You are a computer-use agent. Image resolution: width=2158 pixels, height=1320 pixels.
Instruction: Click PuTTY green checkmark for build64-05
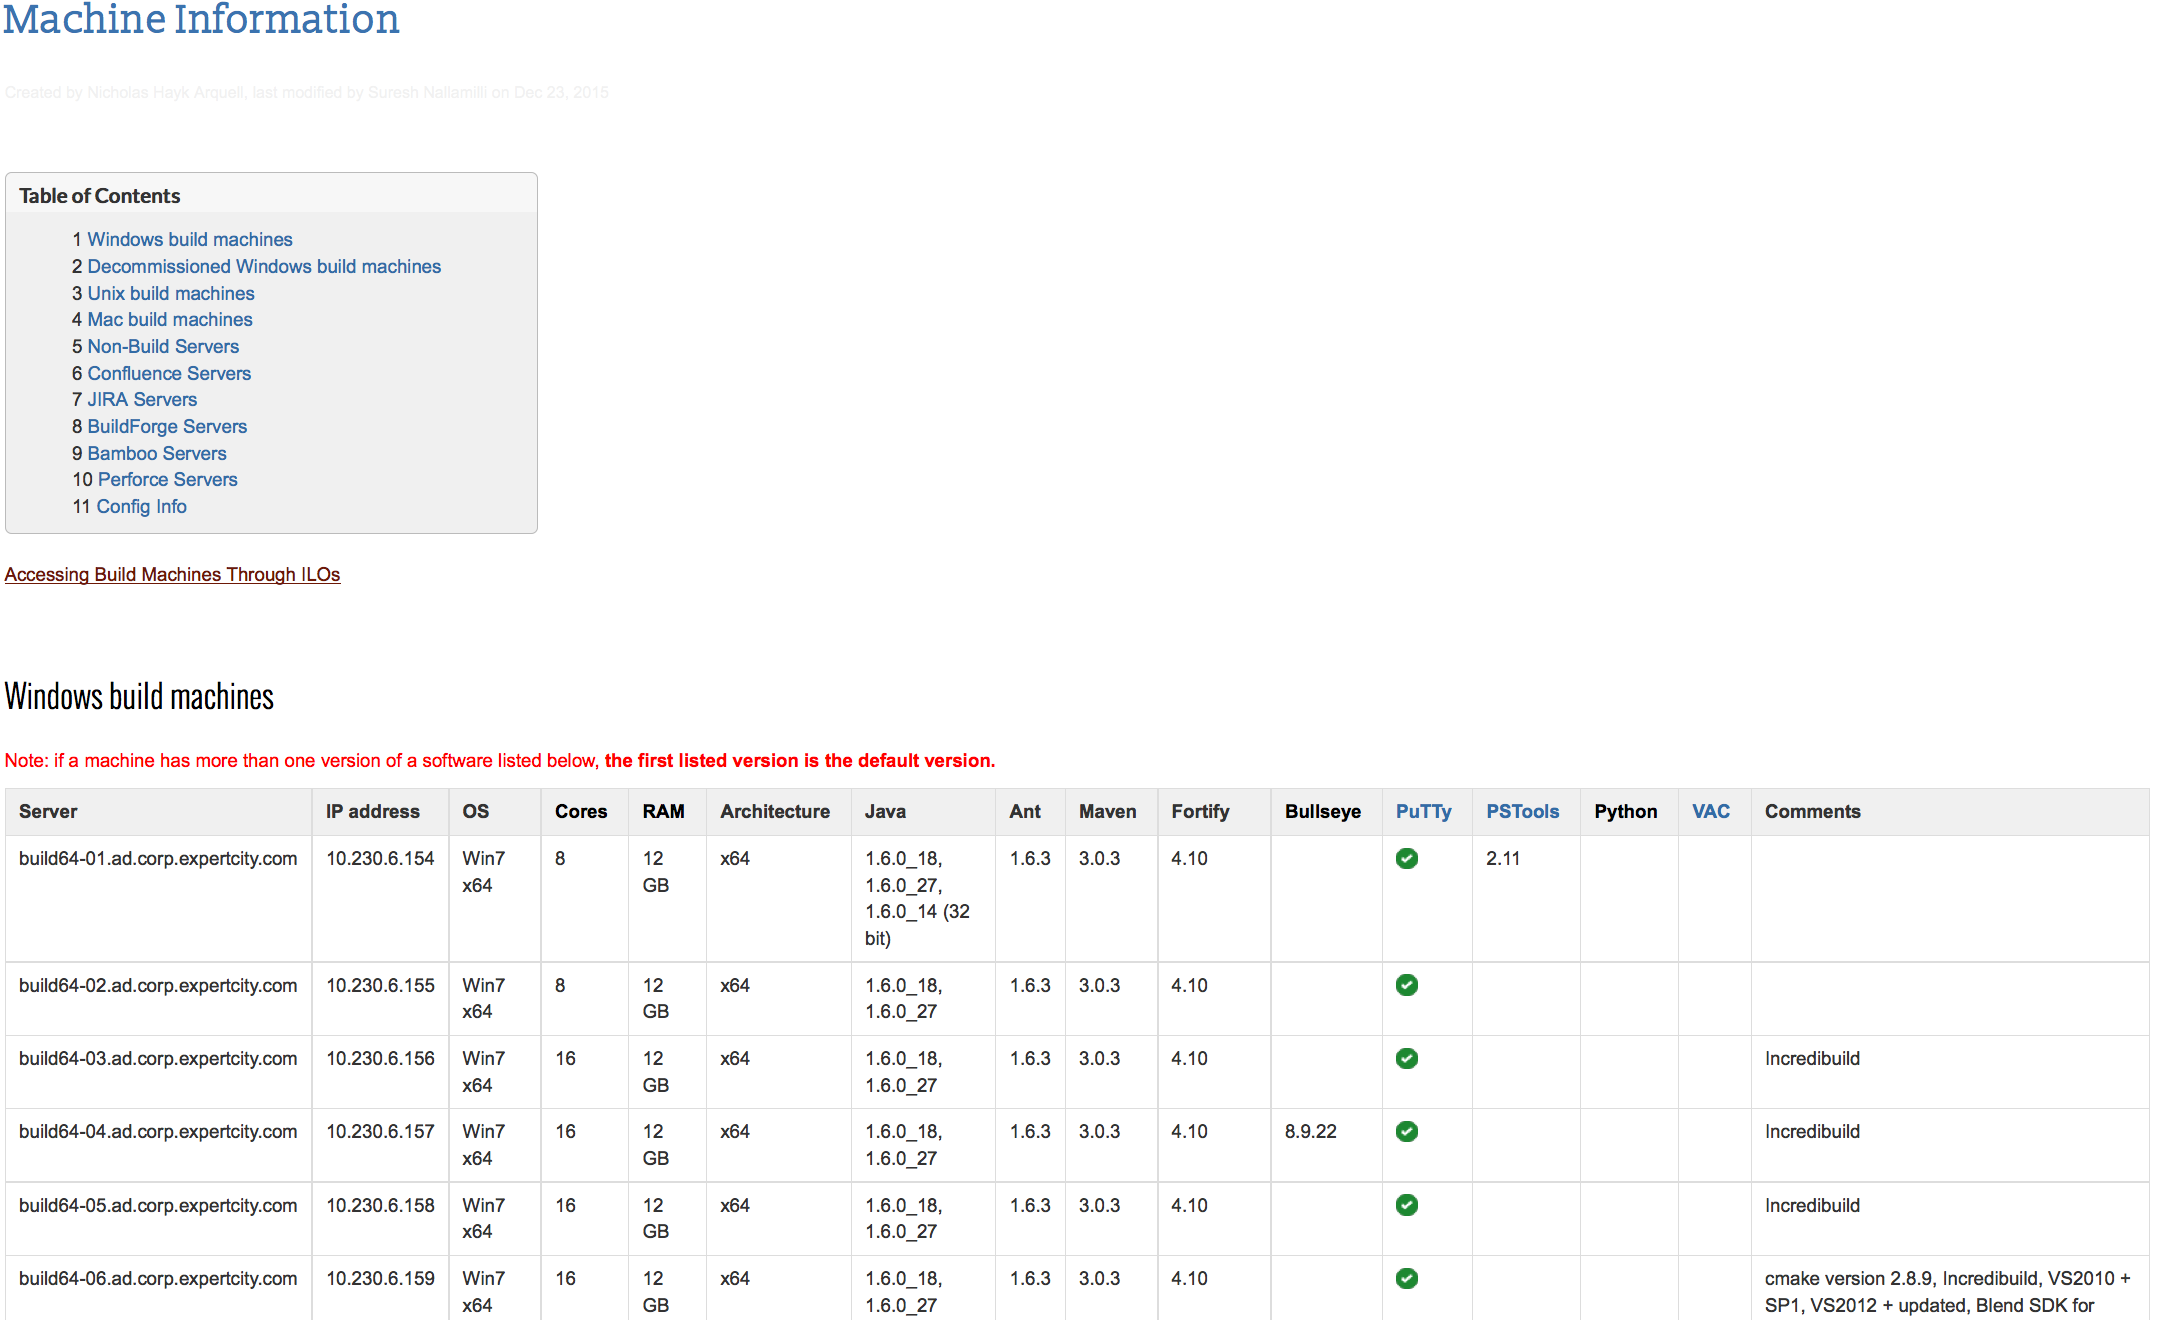(1406, 1205)
